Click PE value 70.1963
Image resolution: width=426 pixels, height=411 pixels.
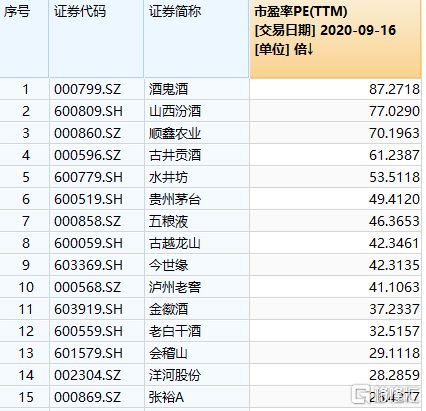click(394, 133)
